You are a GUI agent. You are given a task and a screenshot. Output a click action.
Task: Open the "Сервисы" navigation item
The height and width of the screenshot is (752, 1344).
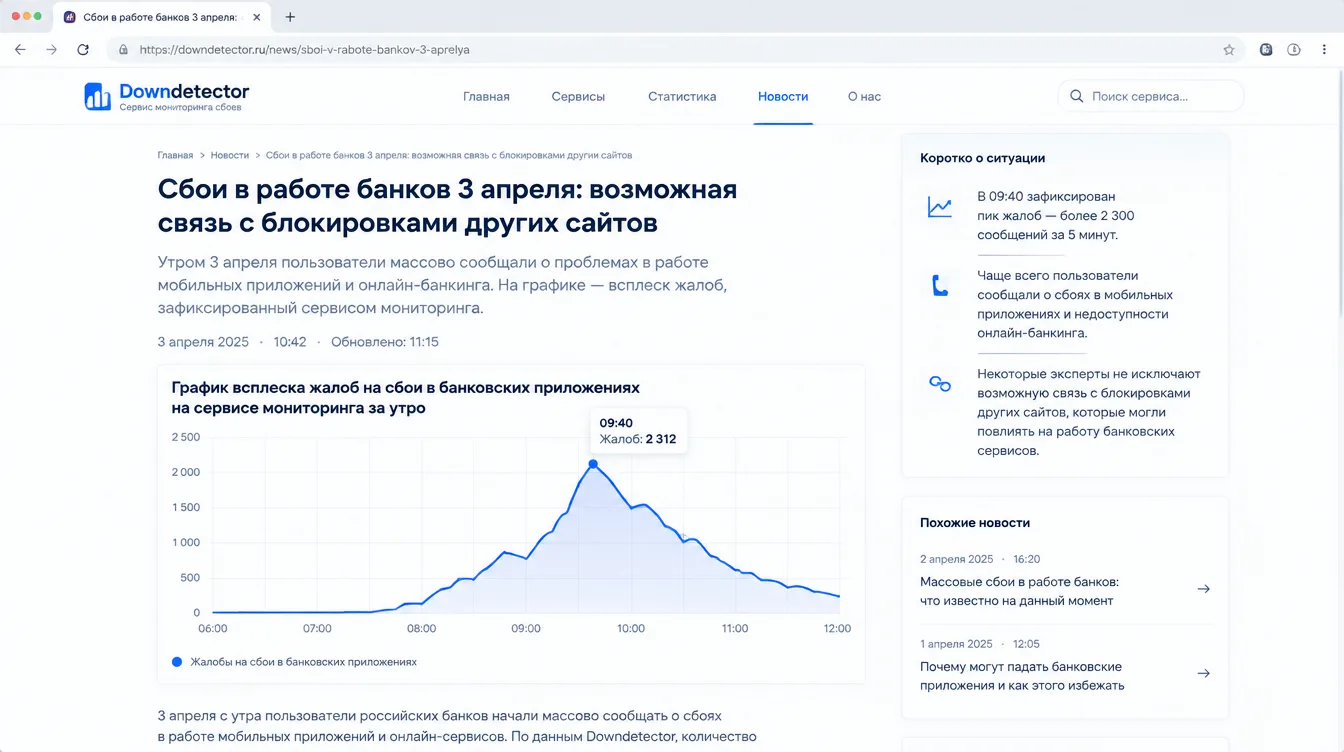click(x=578, y=97)
